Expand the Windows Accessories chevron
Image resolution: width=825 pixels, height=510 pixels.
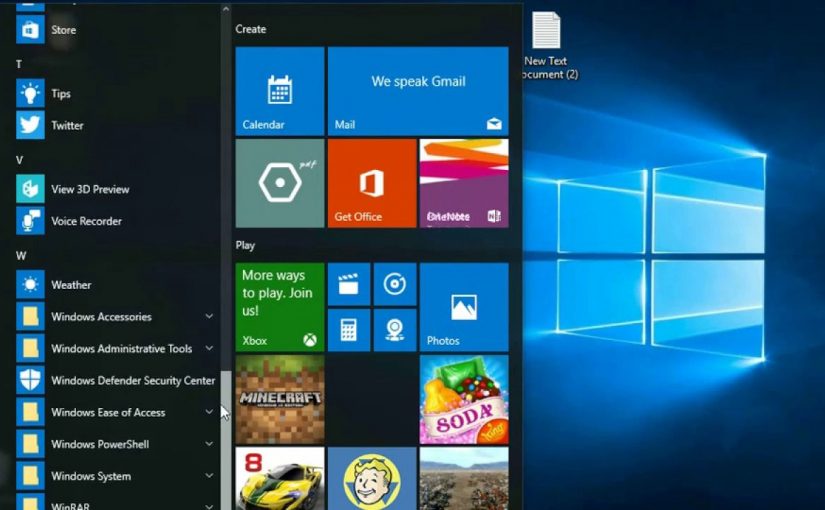[209, 316]
